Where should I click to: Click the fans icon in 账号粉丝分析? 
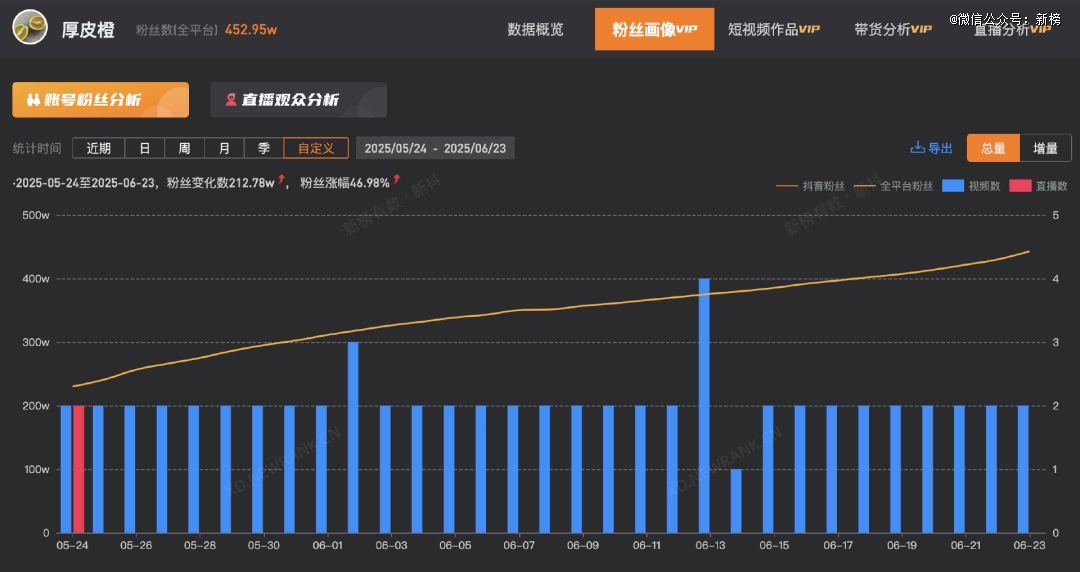(33, 100)
